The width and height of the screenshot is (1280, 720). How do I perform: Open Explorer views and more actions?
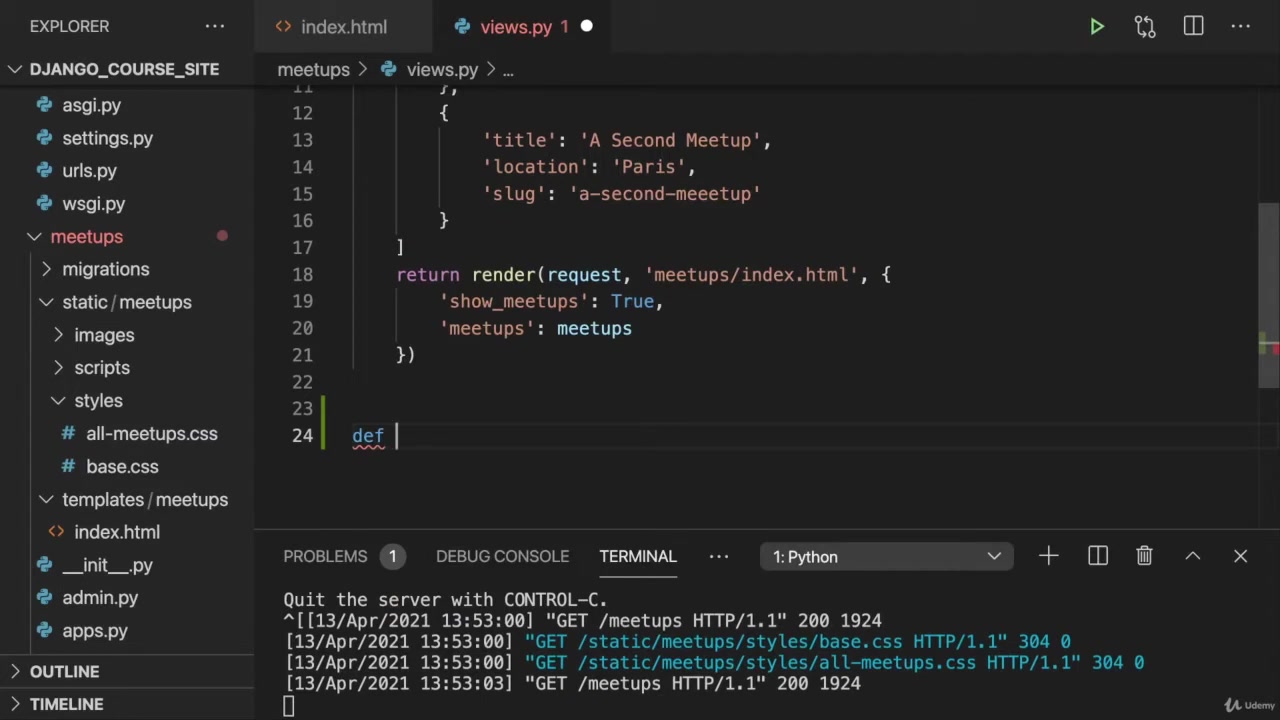coord(215,27)
